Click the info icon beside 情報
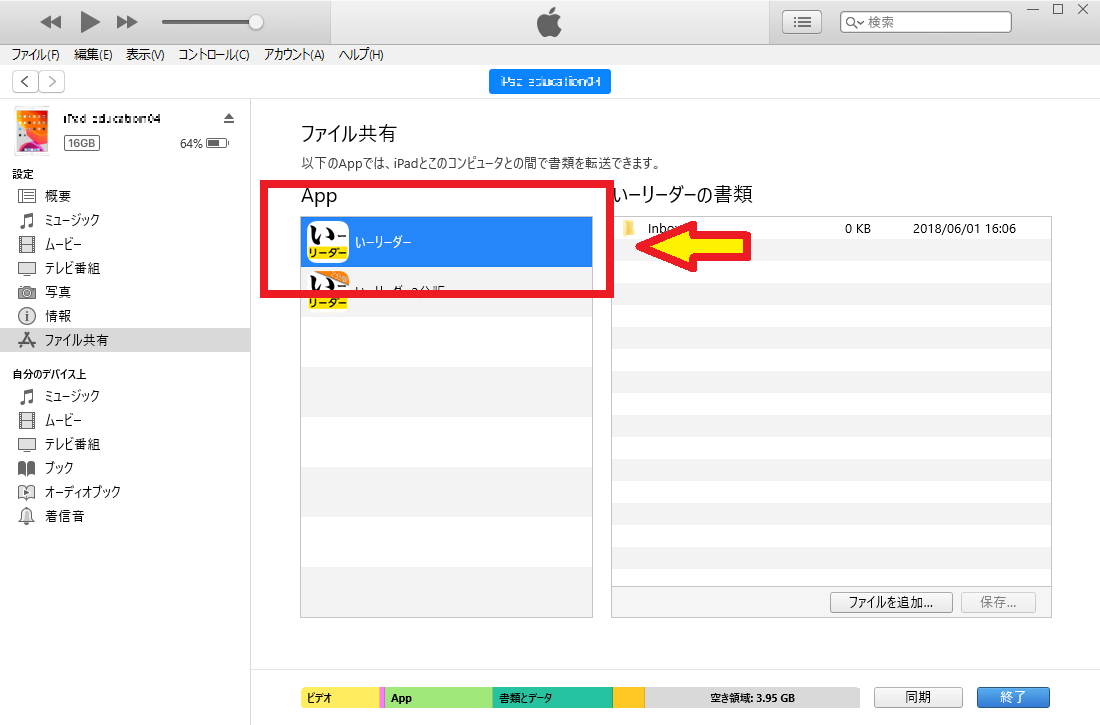 click(x=27, y=316)
